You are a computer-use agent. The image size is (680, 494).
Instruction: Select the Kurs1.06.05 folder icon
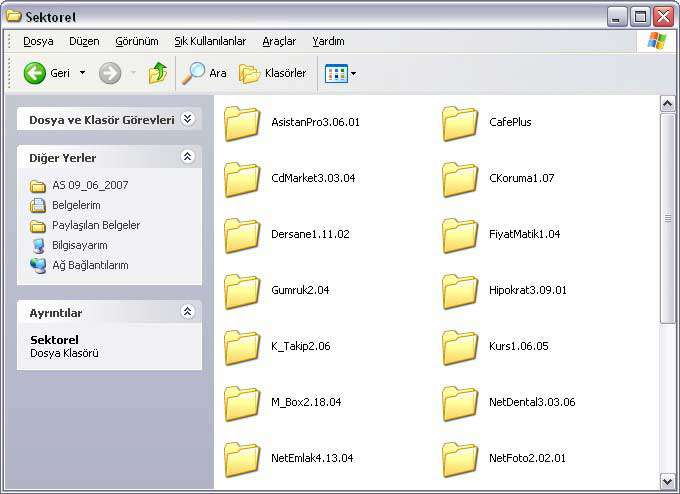click(460, 347)
